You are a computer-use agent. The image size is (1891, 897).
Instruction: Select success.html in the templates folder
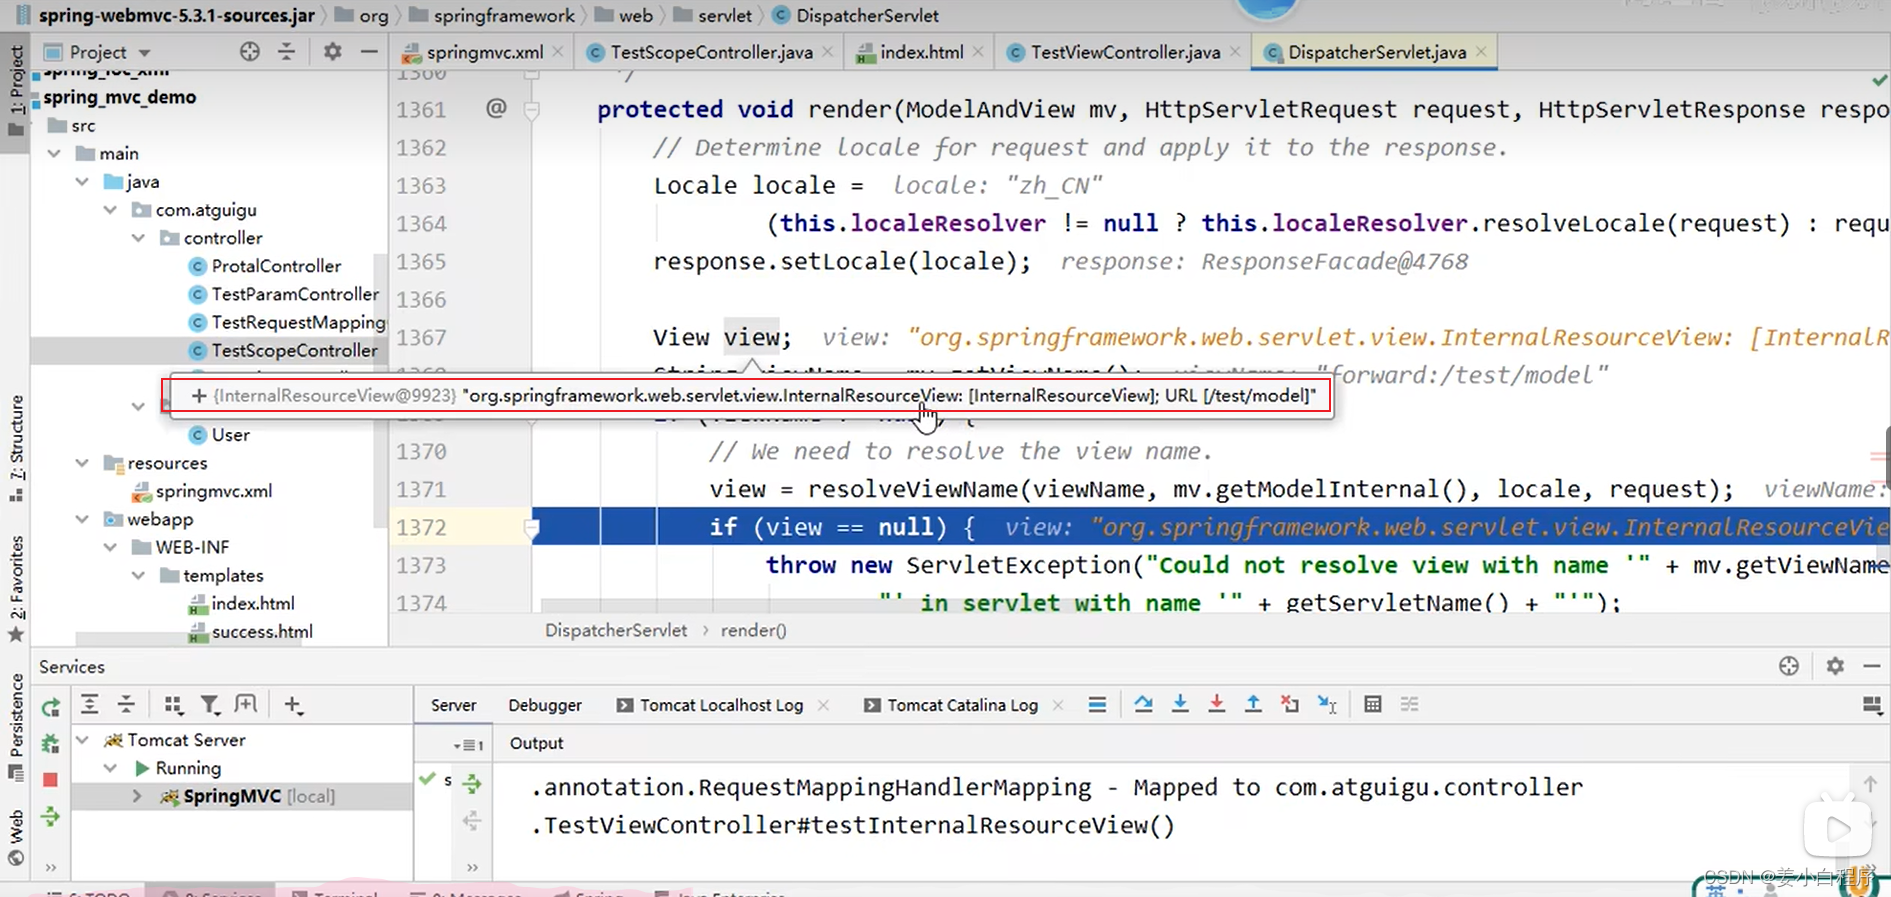coord(262,632)
